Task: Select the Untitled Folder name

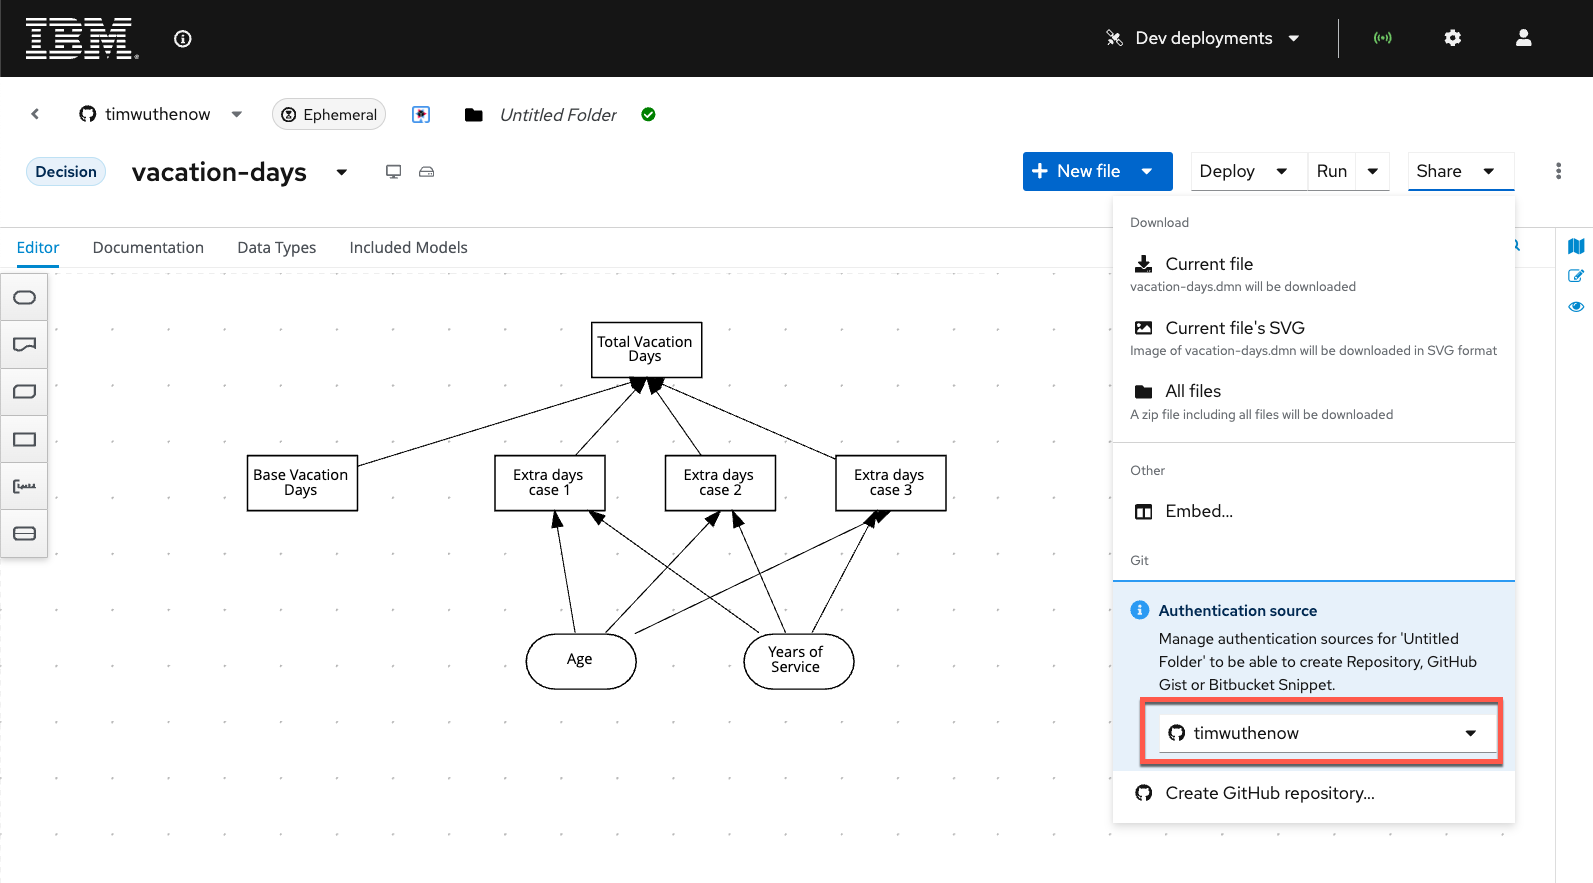Action: pos(558,115)
